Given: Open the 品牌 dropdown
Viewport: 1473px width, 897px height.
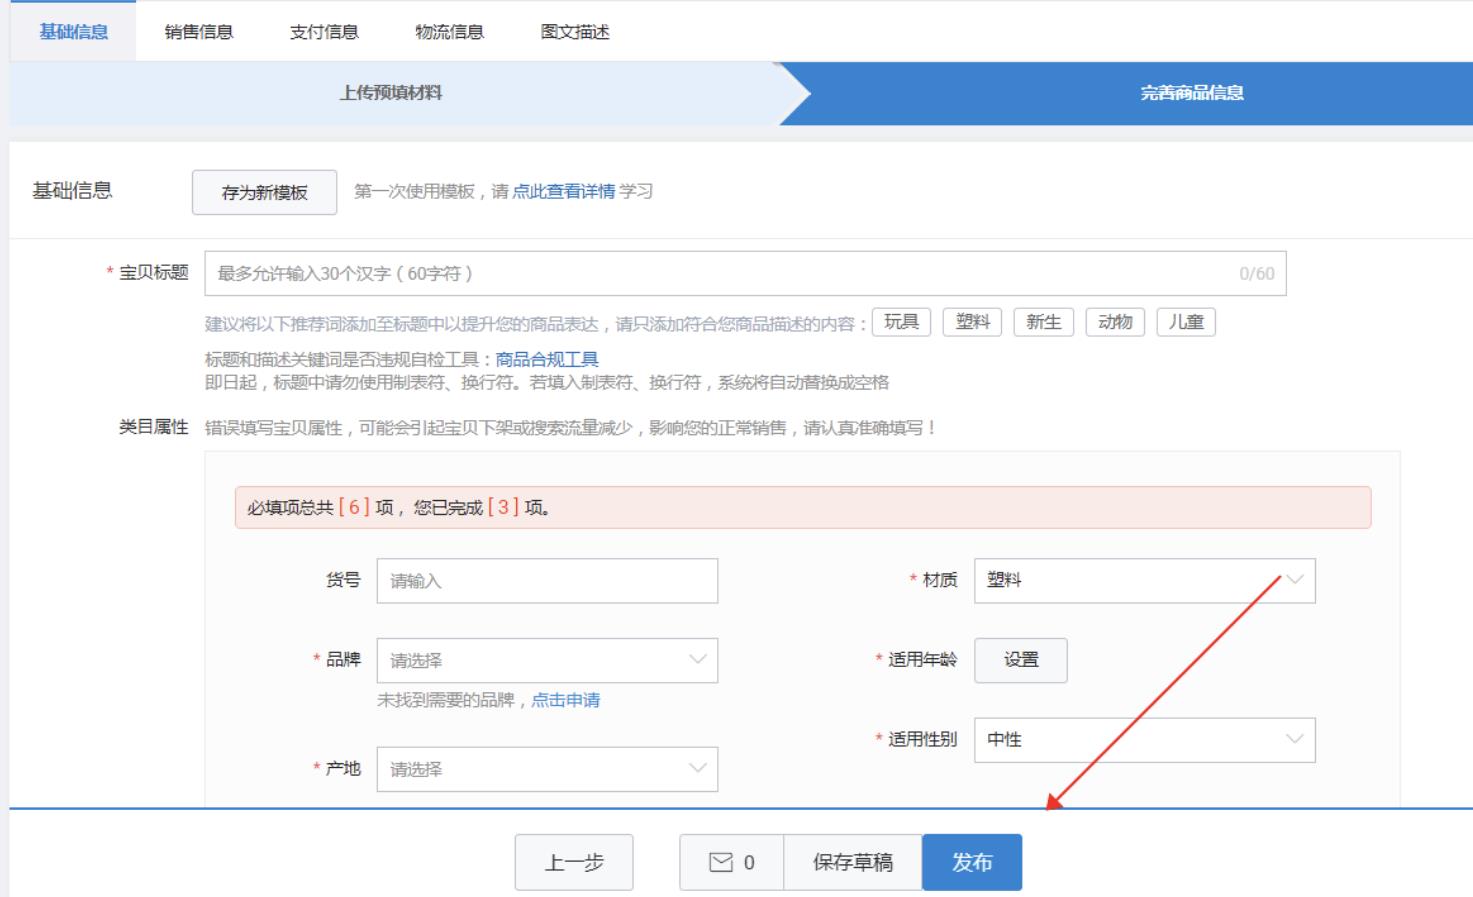Looking at the screenshot, I should pyautogui.click(x=547, y=661).
